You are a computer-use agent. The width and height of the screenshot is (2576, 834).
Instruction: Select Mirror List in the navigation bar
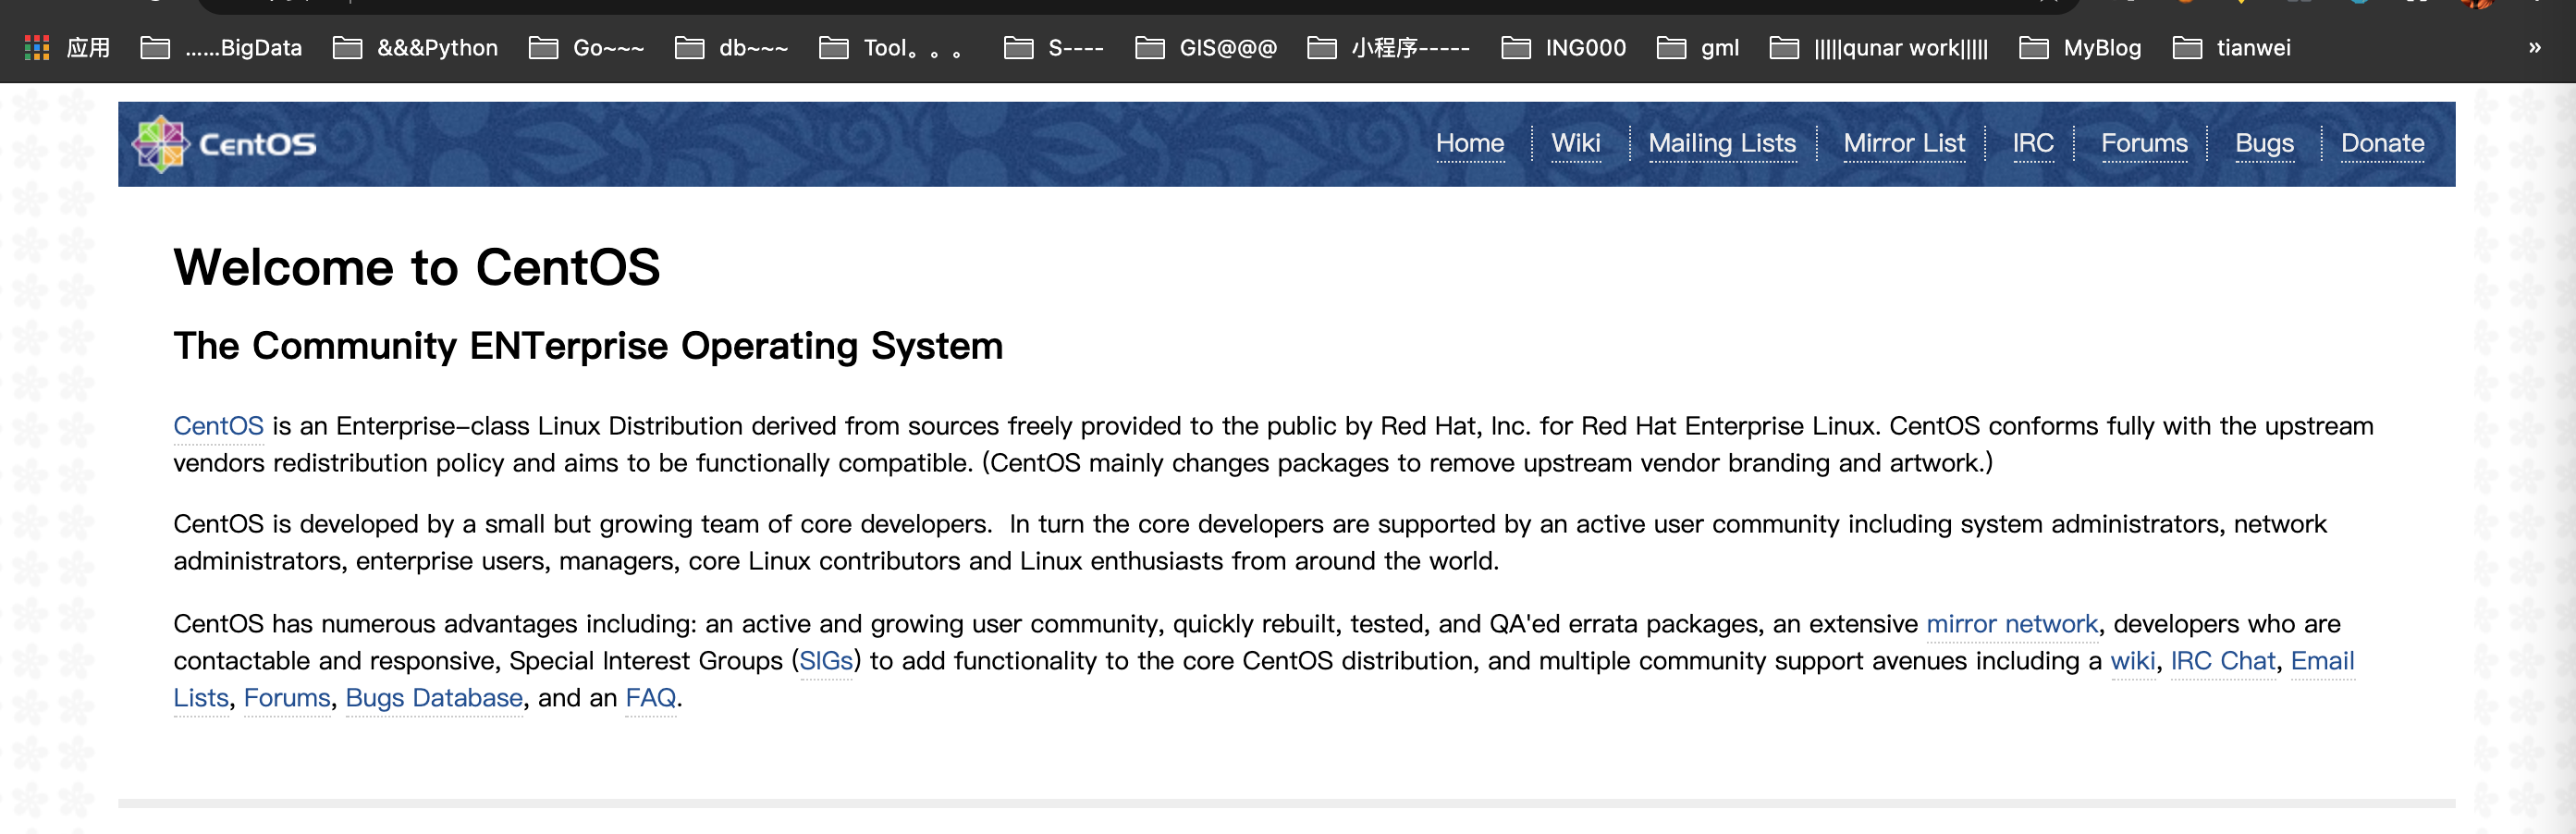tap(1903, 143)
